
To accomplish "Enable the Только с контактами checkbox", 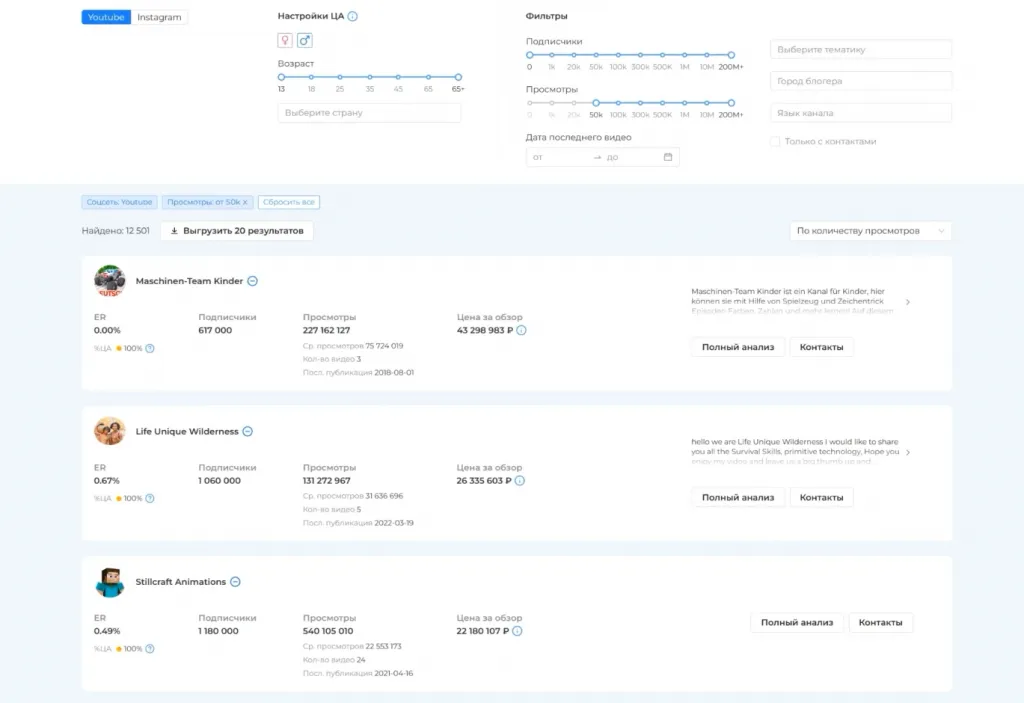I will pyautogui.click(x=775, y=141).
